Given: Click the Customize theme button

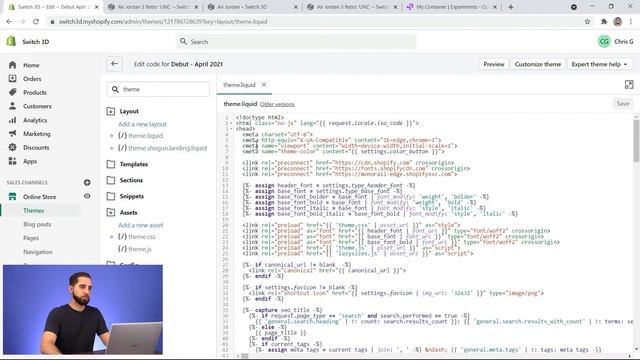Looking at the screenshot, I should (x=538, y=64).
